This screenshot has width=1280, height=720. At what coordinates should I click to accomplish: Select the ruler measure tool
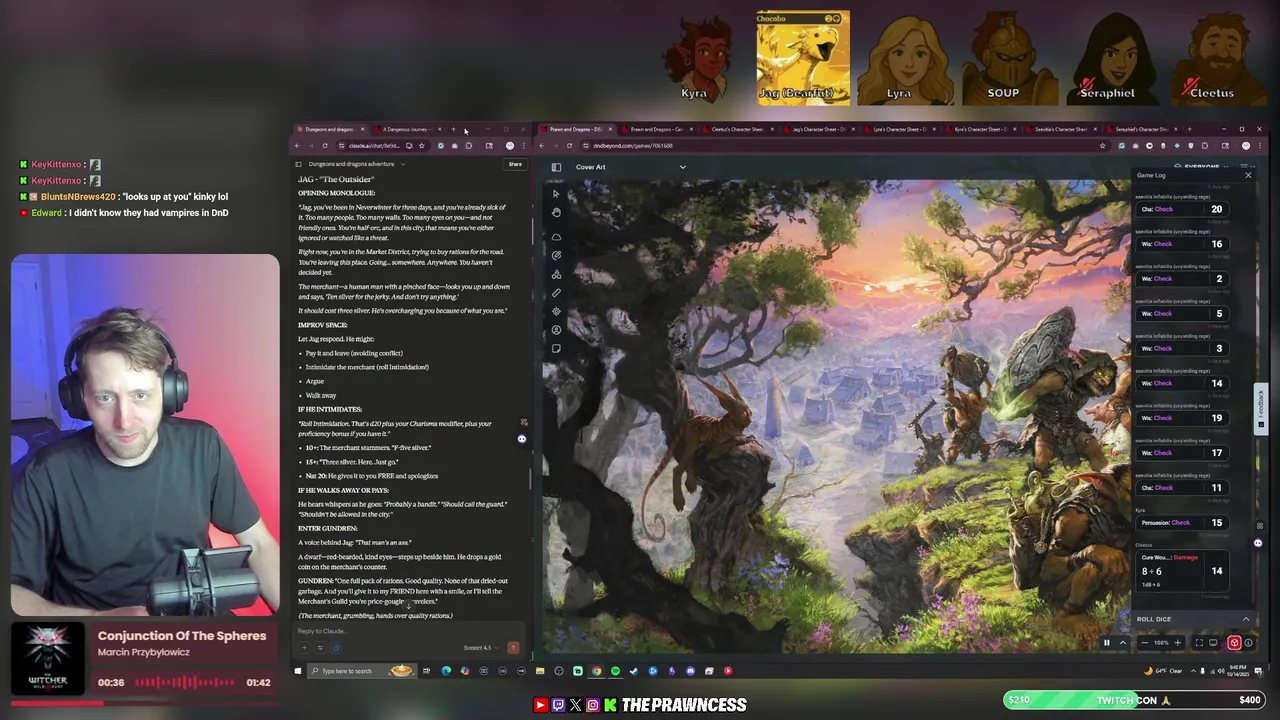(556, 293)
